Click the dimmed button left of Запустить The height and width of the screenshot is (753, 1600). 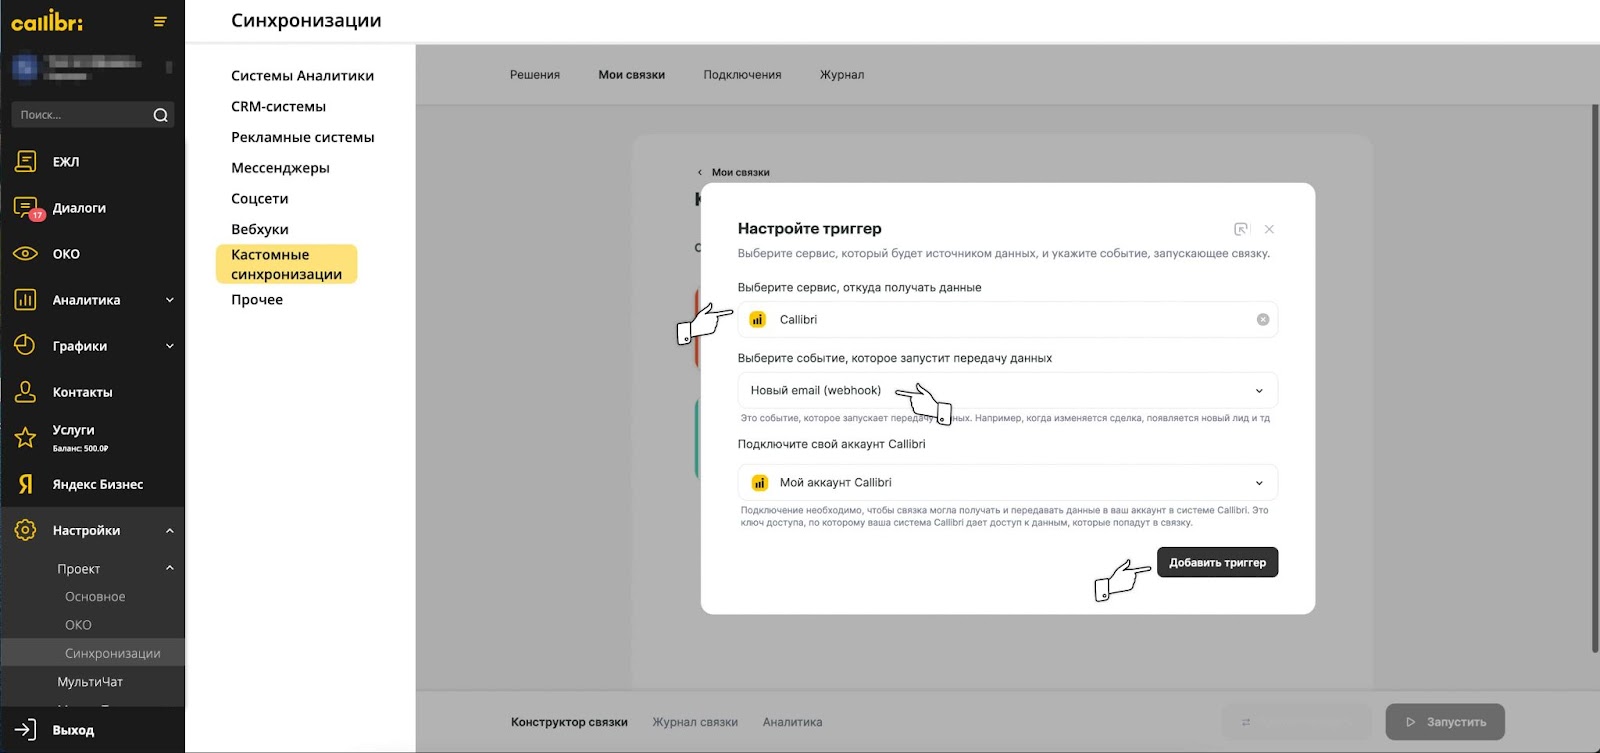click(1296, 722)
